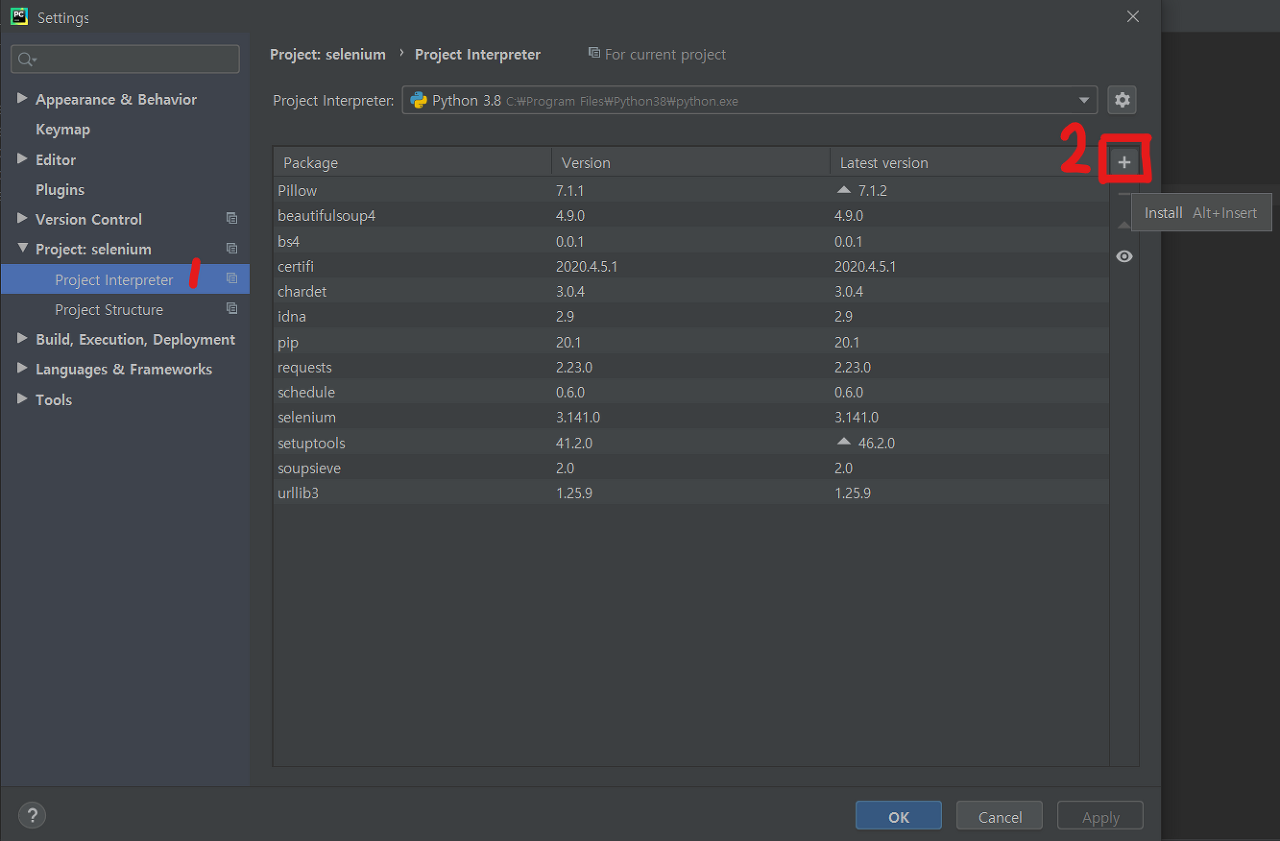Click copy icon beside Version Control
1280x841 pixels.
click(x=232, y=219)
